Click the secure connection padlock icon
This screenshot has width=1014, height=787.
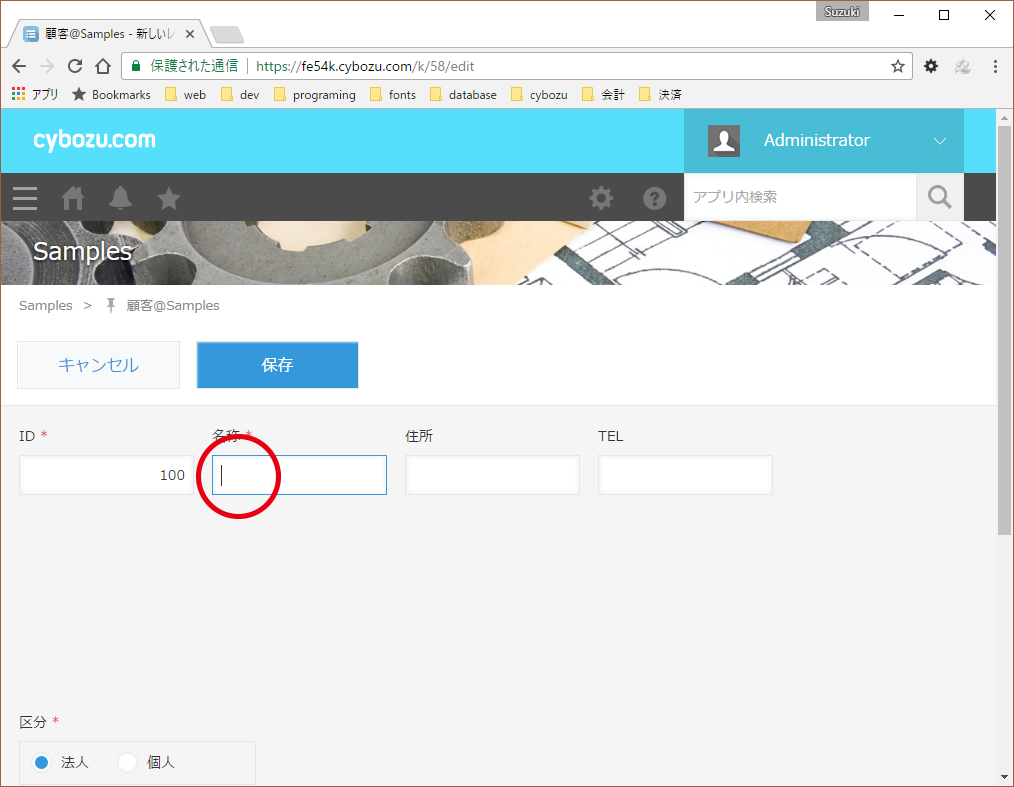pyautogui.click(x=136, y=66)
